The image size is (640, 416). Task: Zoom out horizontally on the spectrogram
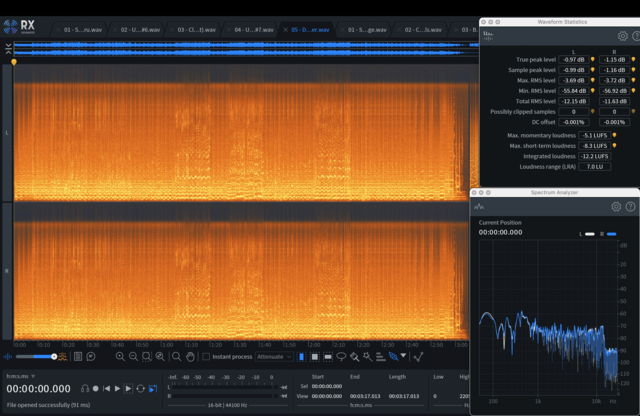(x=133, y=357)
